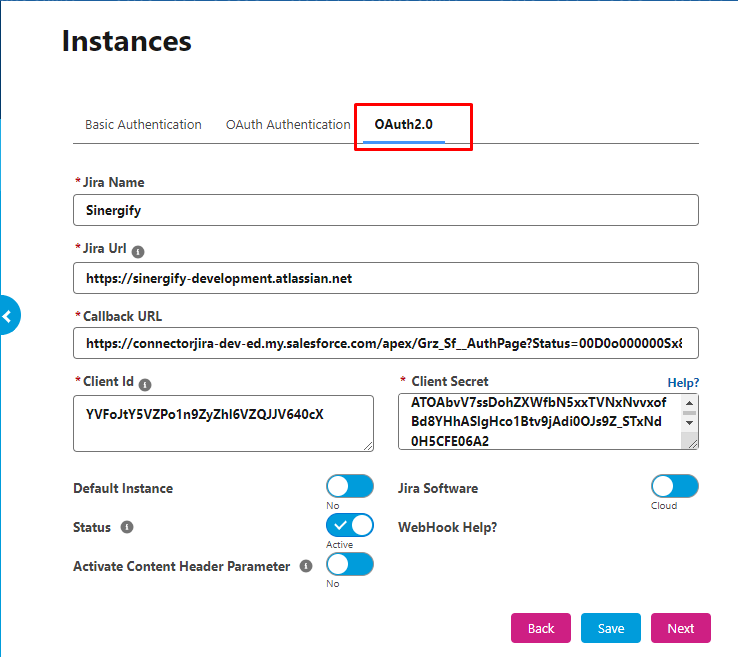738x657 pixels.
Task: Click the Jira Url info icon
Action: [138, 252]
